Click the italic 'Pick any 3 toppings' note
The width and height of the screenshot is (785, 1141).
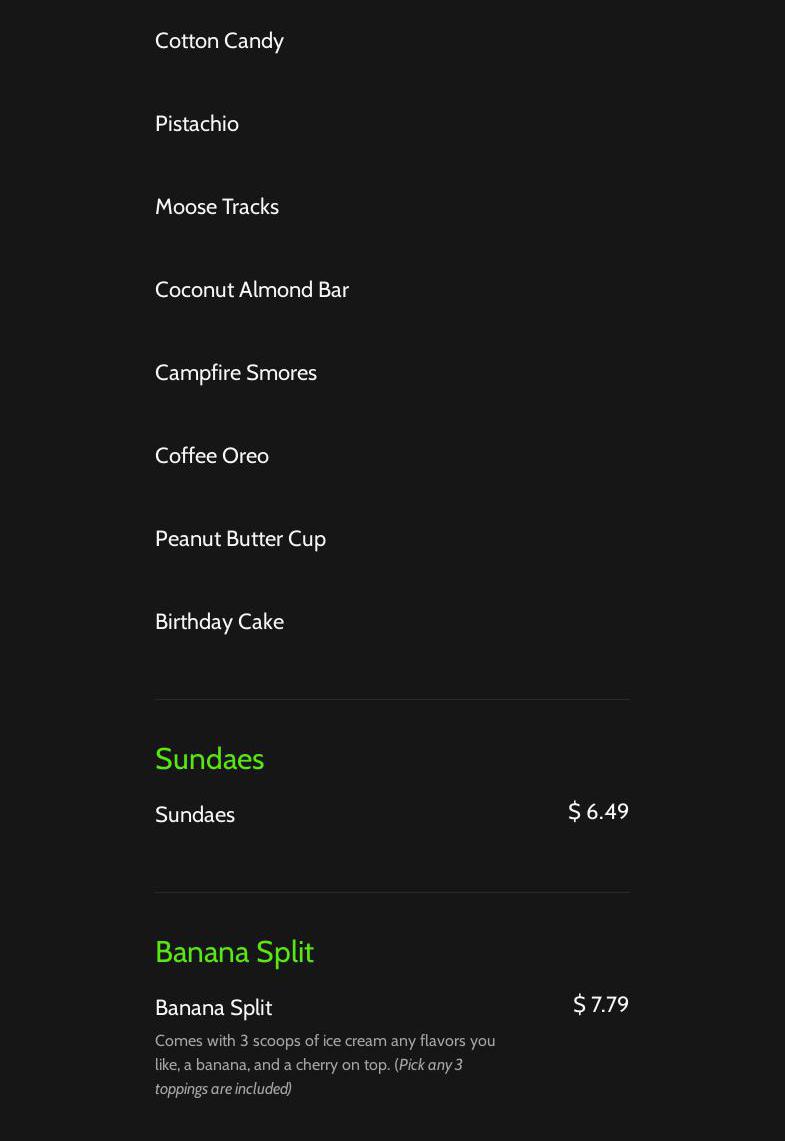click(308, 1076)
